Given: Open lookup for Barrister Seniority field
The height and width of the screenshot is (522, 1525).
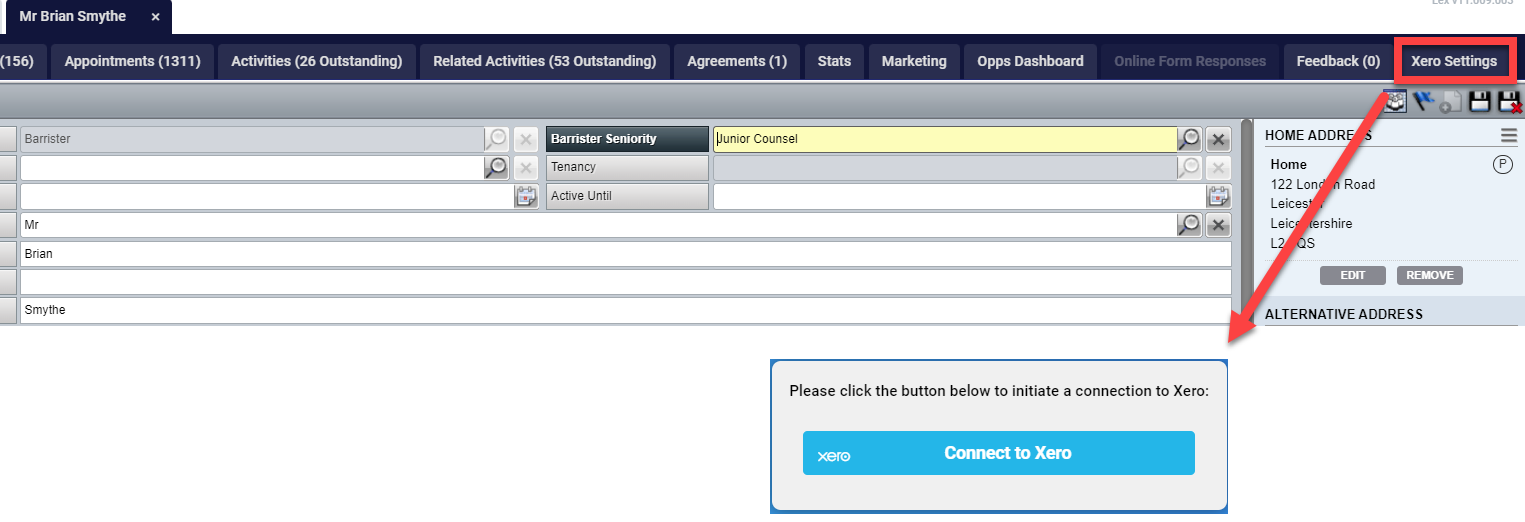Looking at the screenshot, I should point(1189,139).
